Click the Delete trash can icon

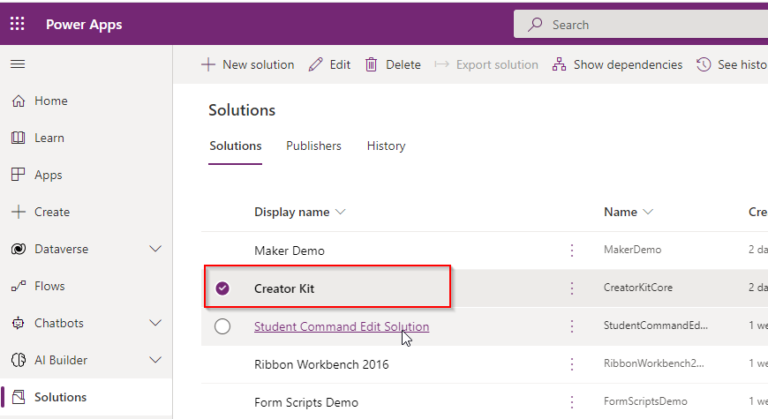371,65
